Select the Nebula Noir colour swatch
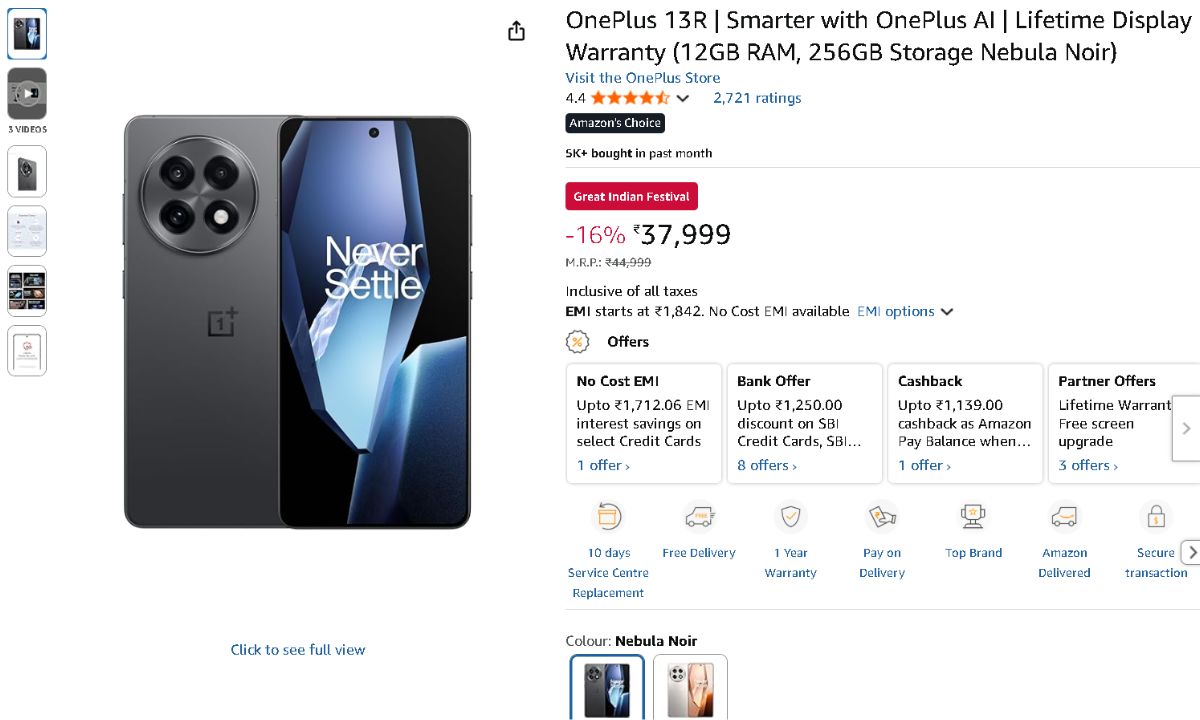This screenshot has height=720, width=1200. point(607,687)
